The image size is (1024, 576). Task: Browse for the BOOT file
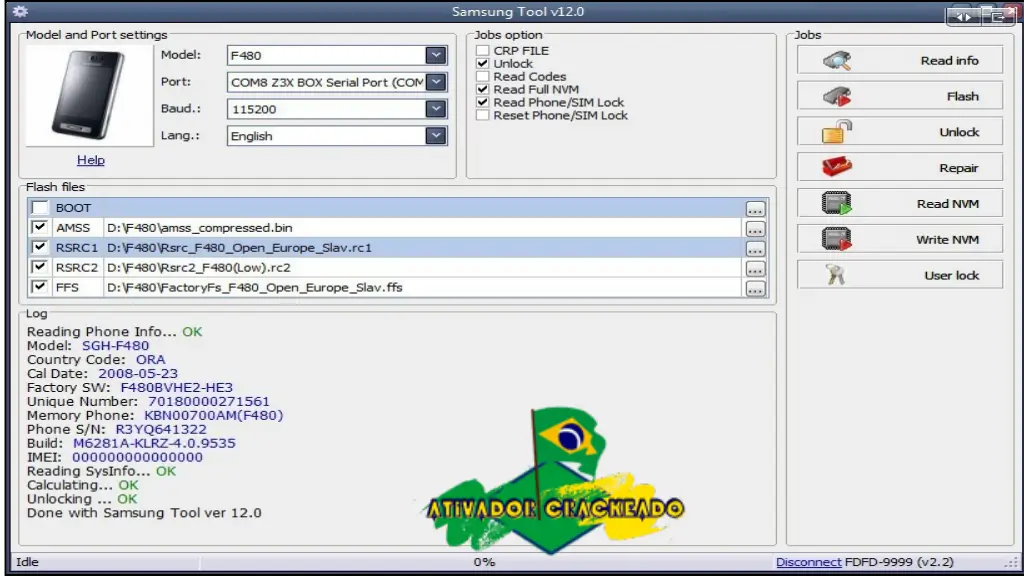click(x=755, y=209)
